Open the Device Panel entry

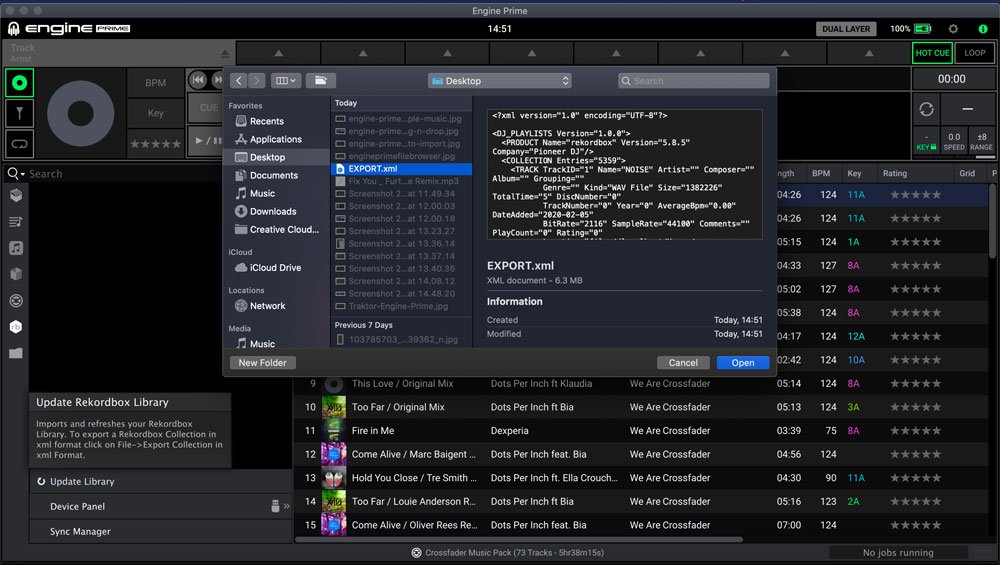[78, 506]
